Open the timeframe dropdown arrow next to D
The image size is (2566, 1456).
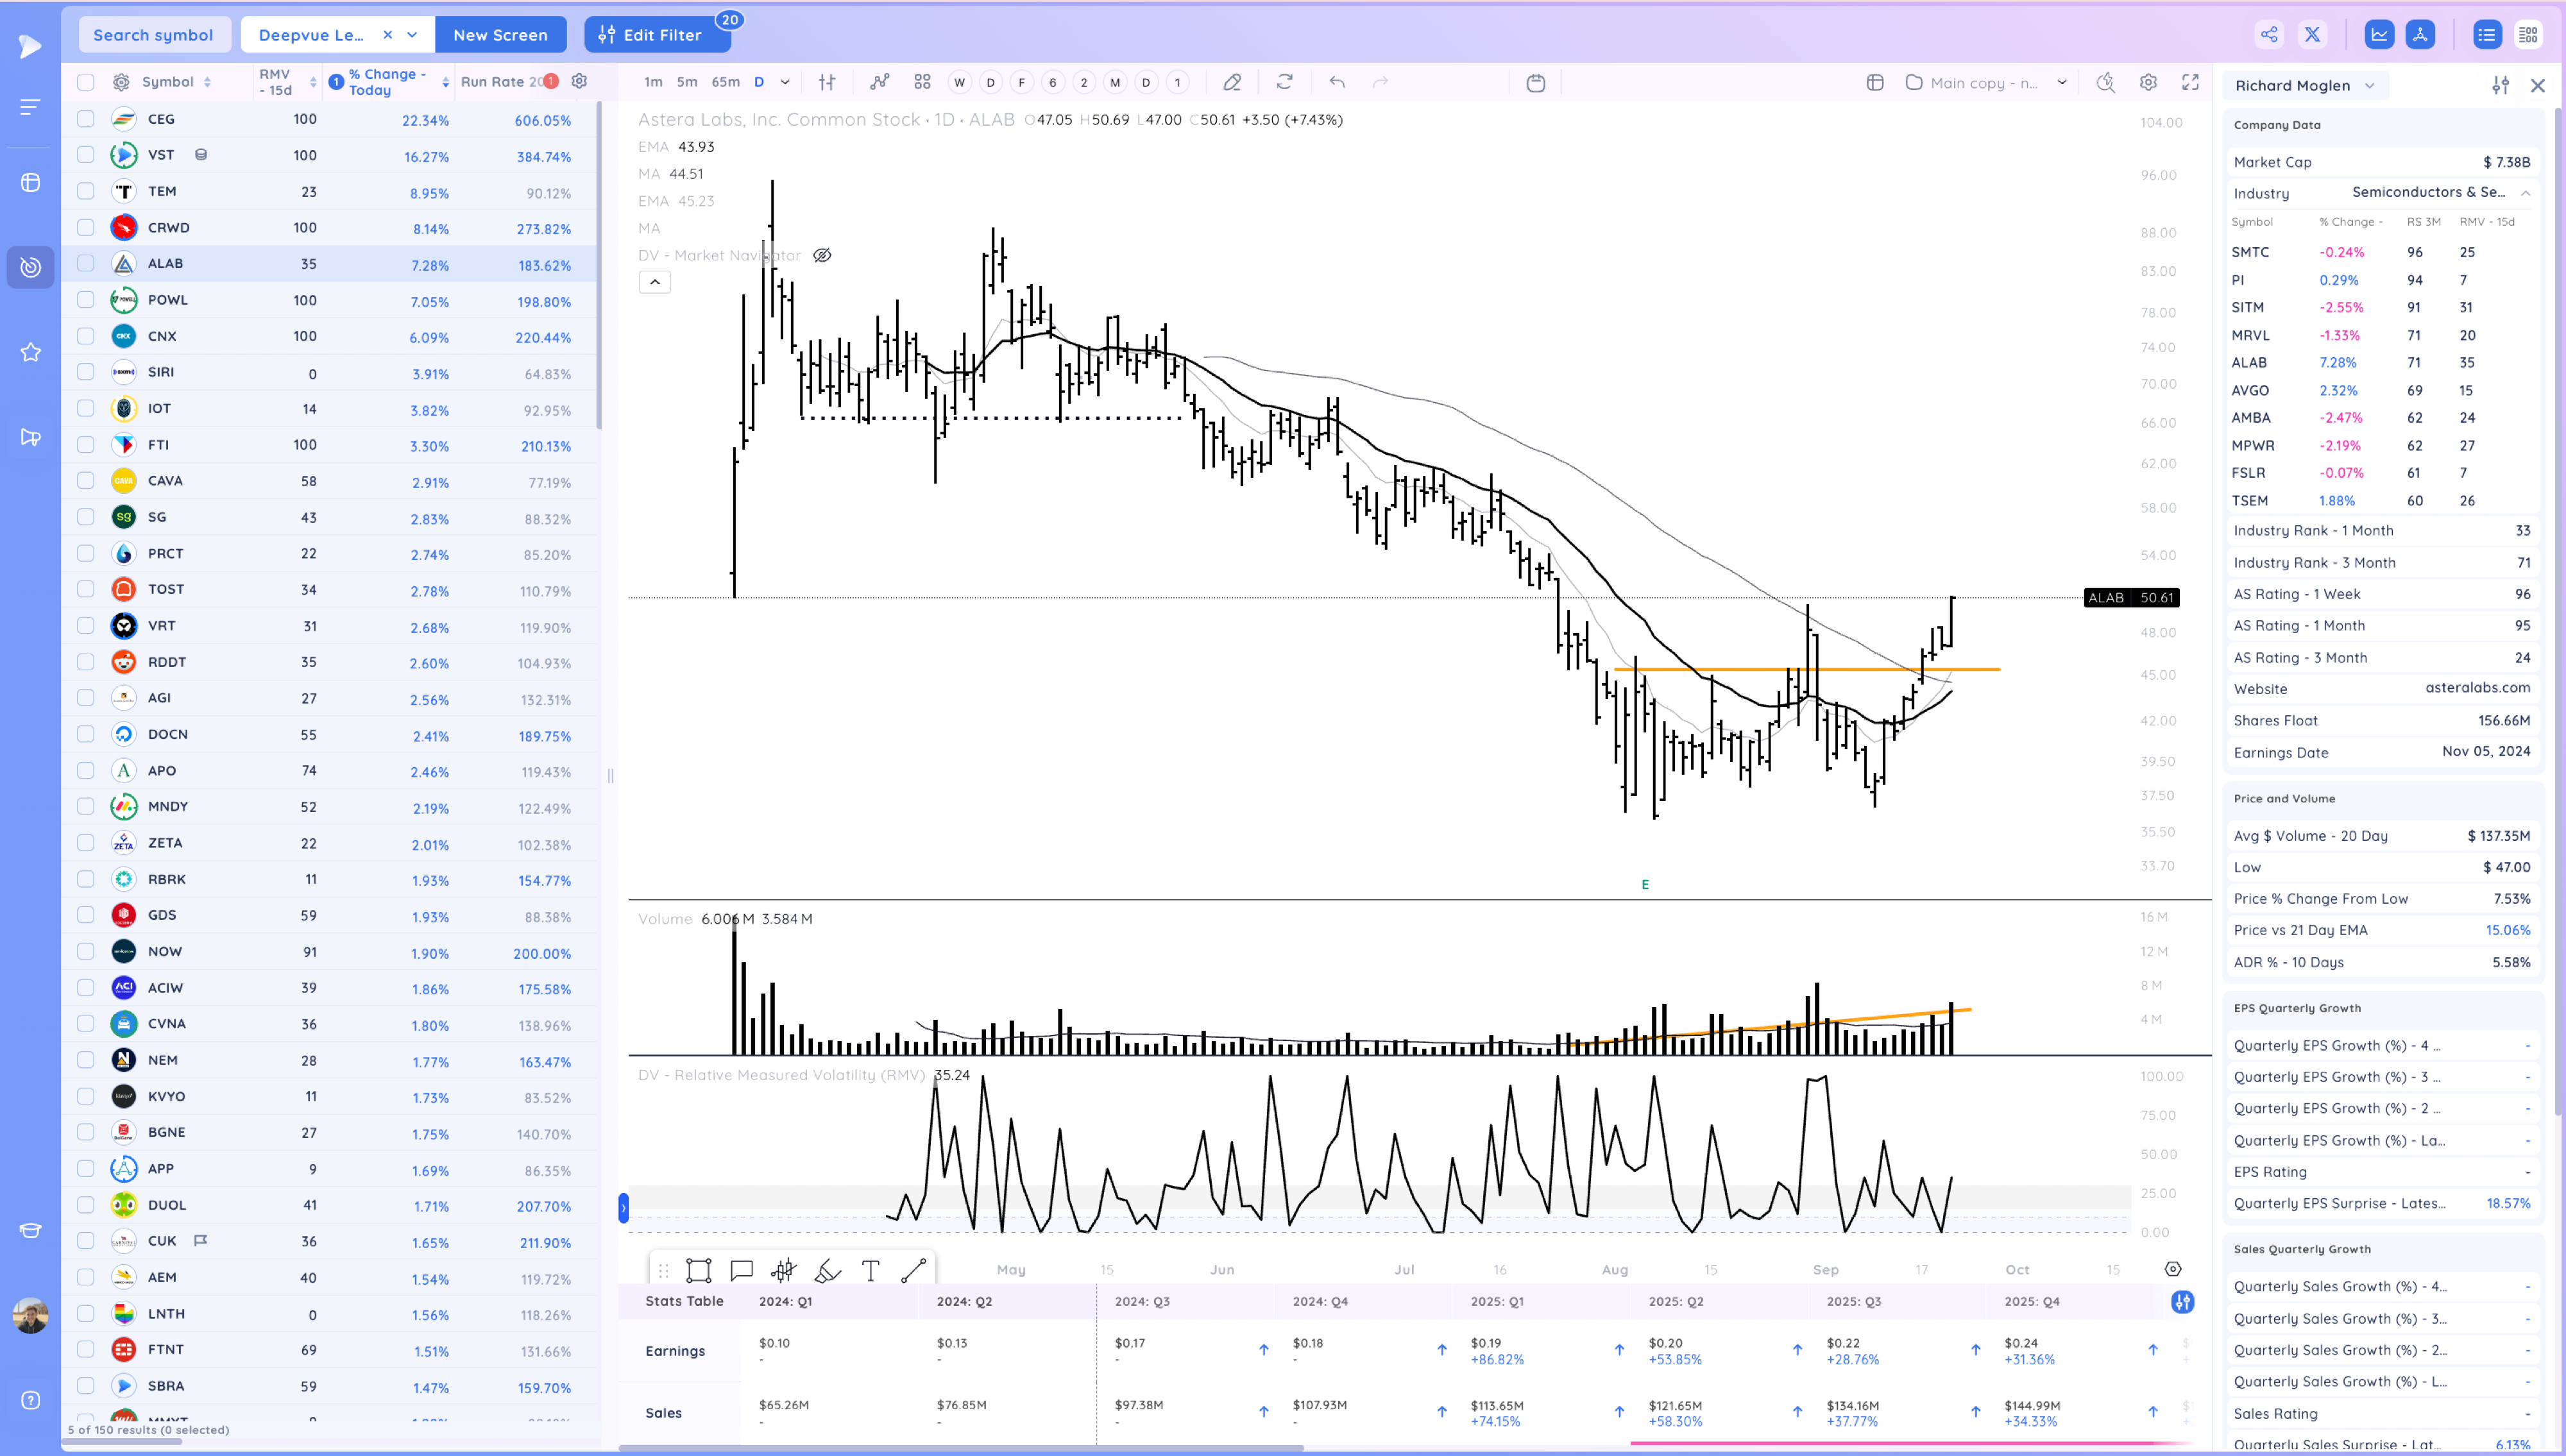click(x=785, y=82)
